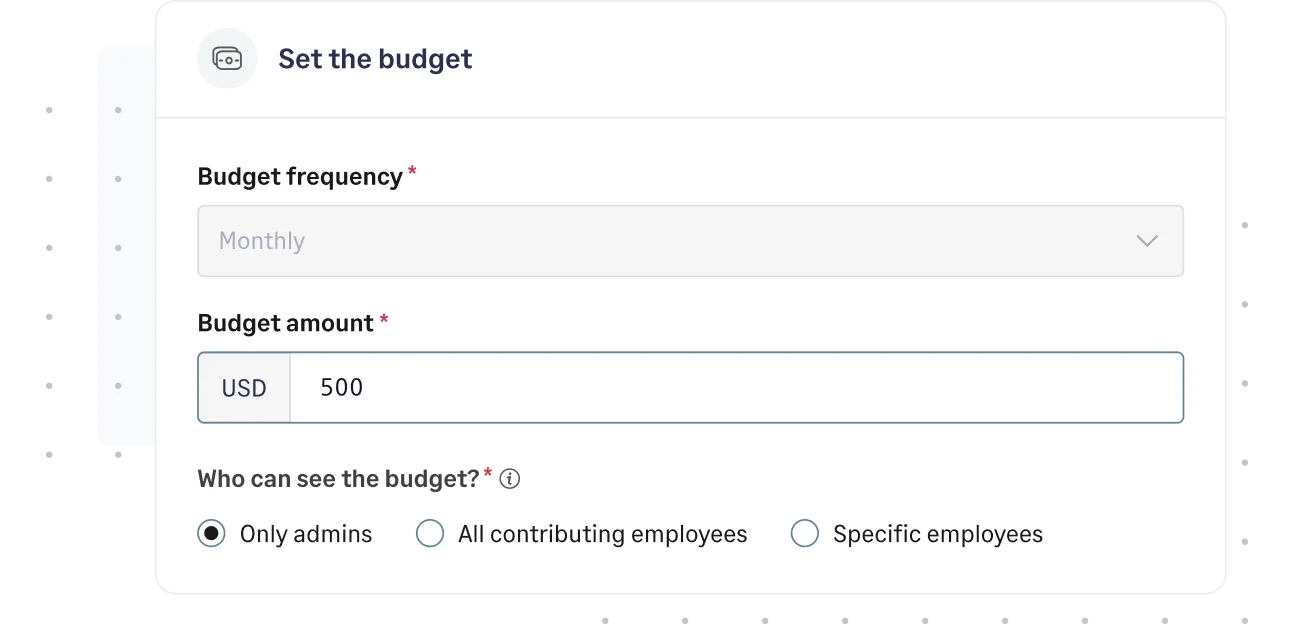Viewport: 1296px width, 625px height.
Task: Select the Only admins radio button
Action: [x=210, y=533]
